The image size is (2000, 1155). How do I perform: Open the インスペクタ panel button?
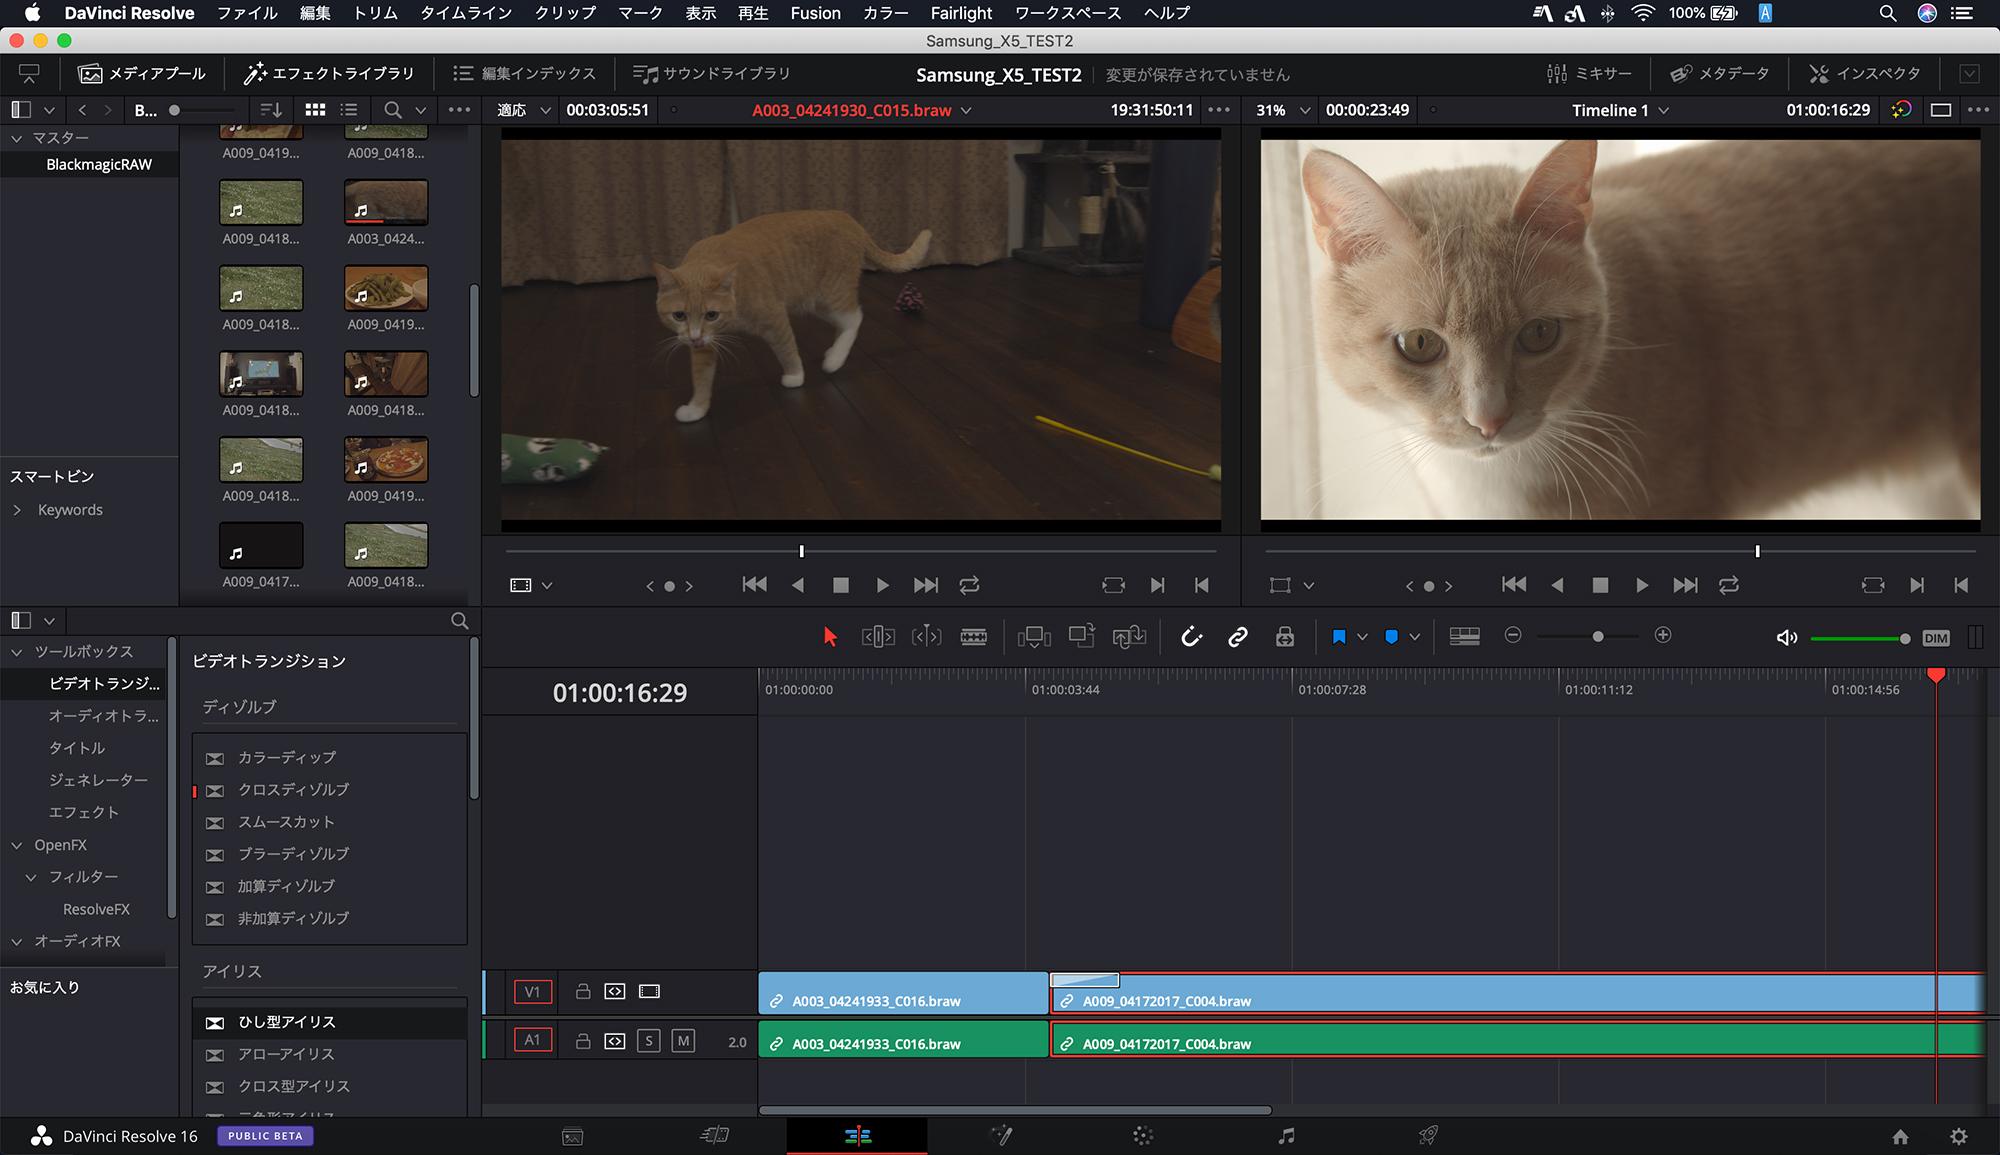[1864, 74]
